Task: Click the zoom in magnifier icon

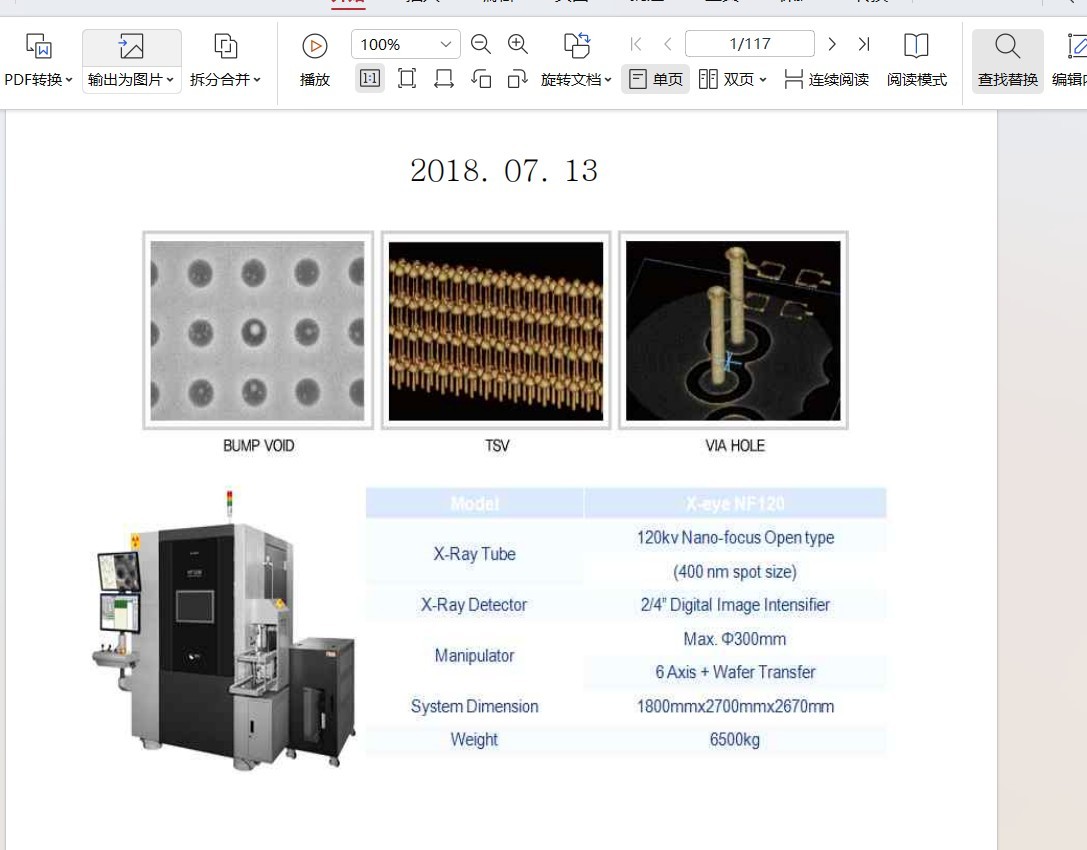Action: click(518, 44)
